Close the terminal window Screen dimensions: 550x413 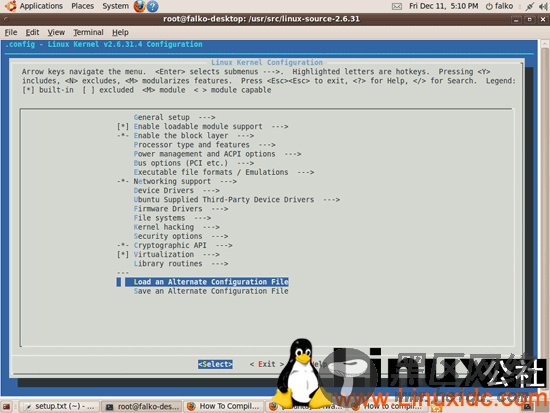pos(543,20)
